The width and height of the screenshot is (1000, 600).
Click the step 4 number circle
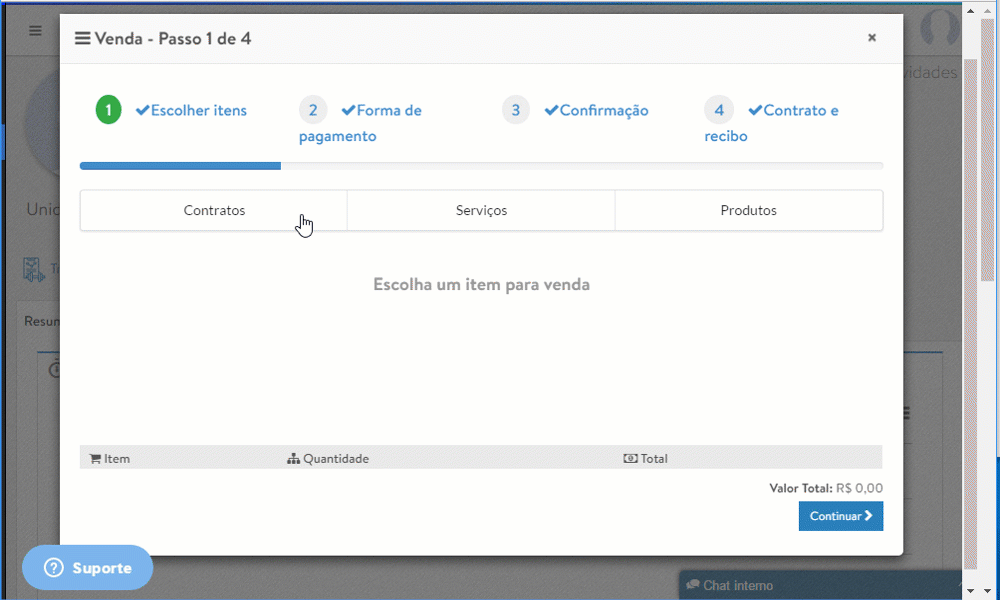(719, 110)
